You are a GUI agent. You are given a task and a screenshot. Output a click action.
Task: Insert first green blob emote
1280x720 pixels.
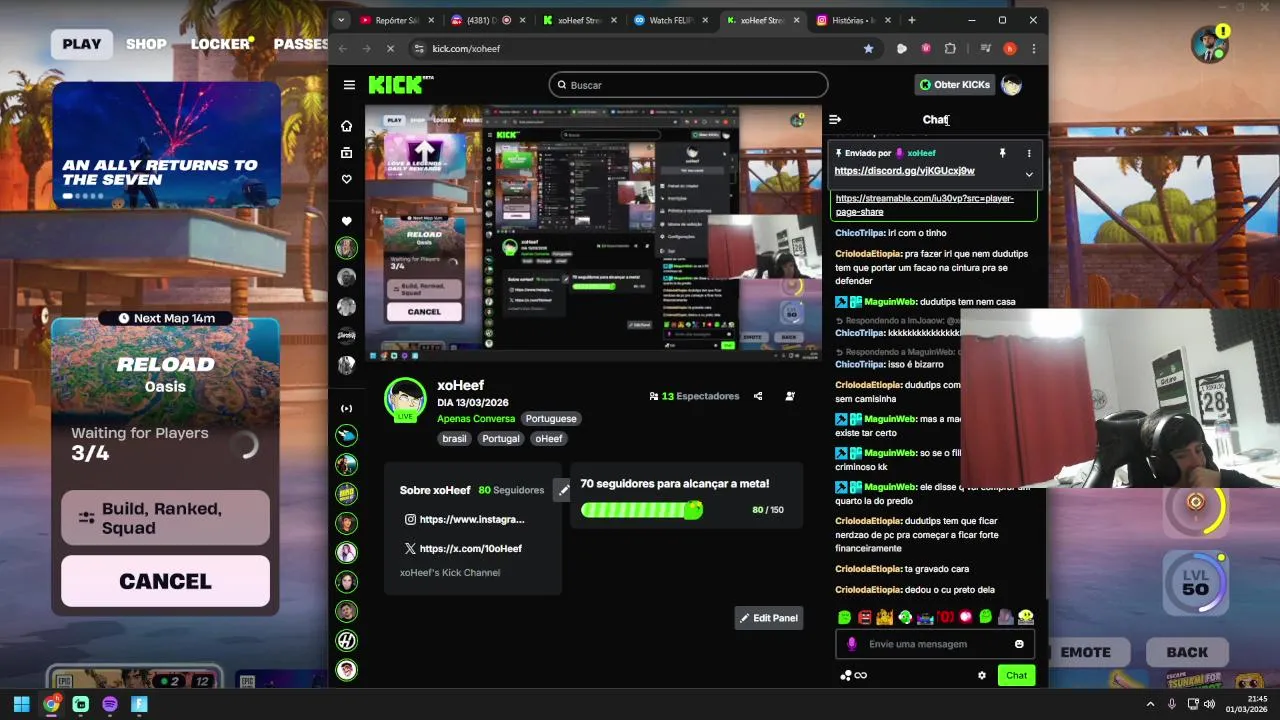[x=845, y=618]
